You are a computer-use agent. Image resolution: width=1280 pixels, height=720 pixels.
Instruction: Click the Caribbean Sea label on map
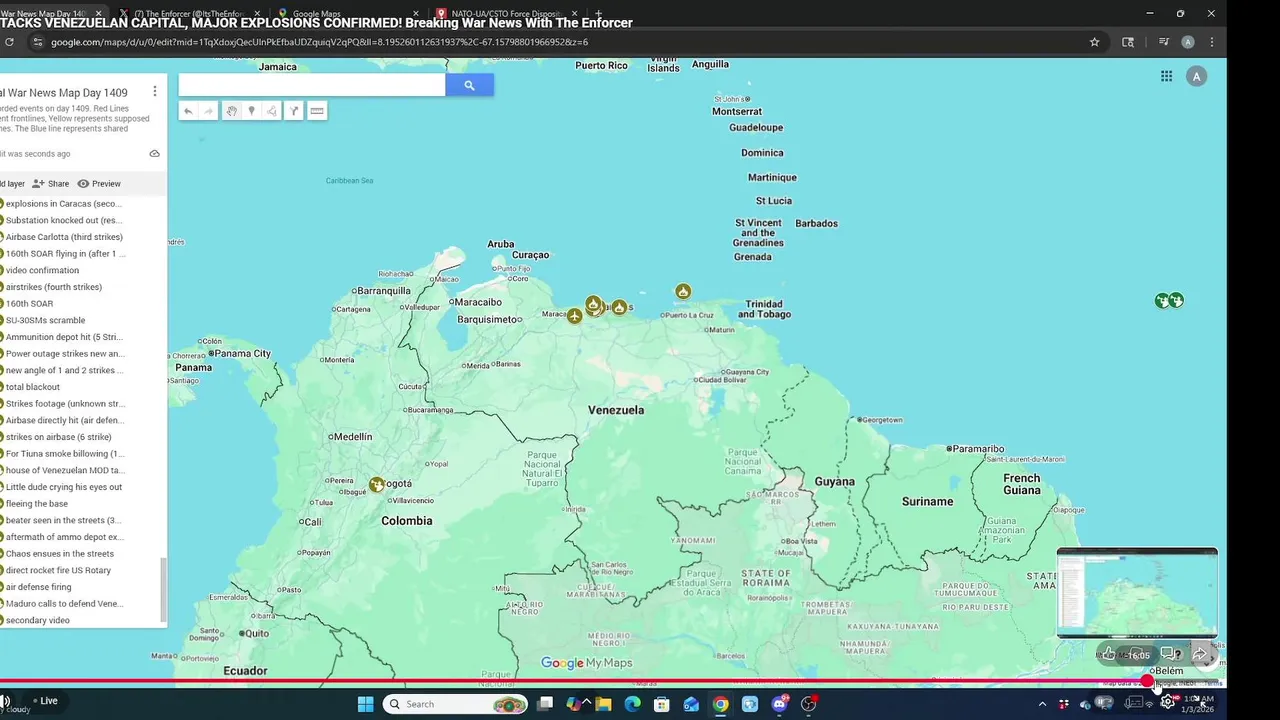[x=349, y=181]
